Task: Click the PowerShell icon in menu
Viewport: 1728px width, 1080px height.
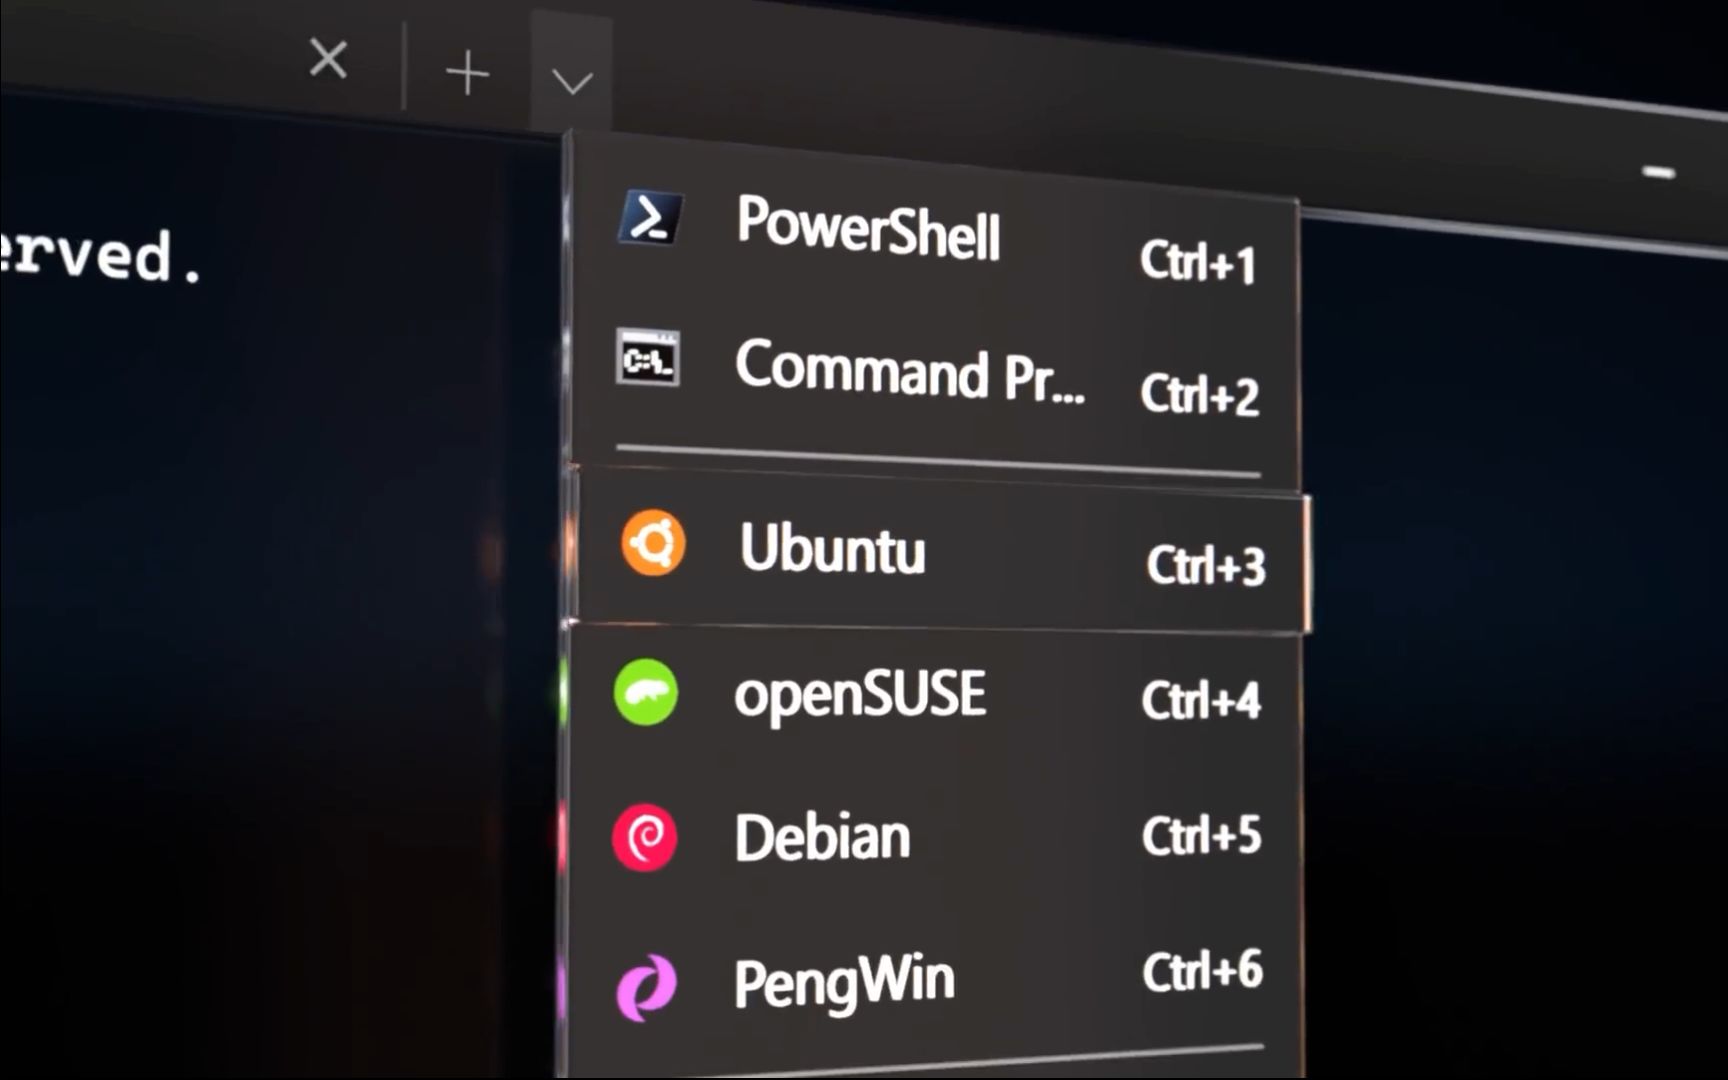Action: (650, 217)
